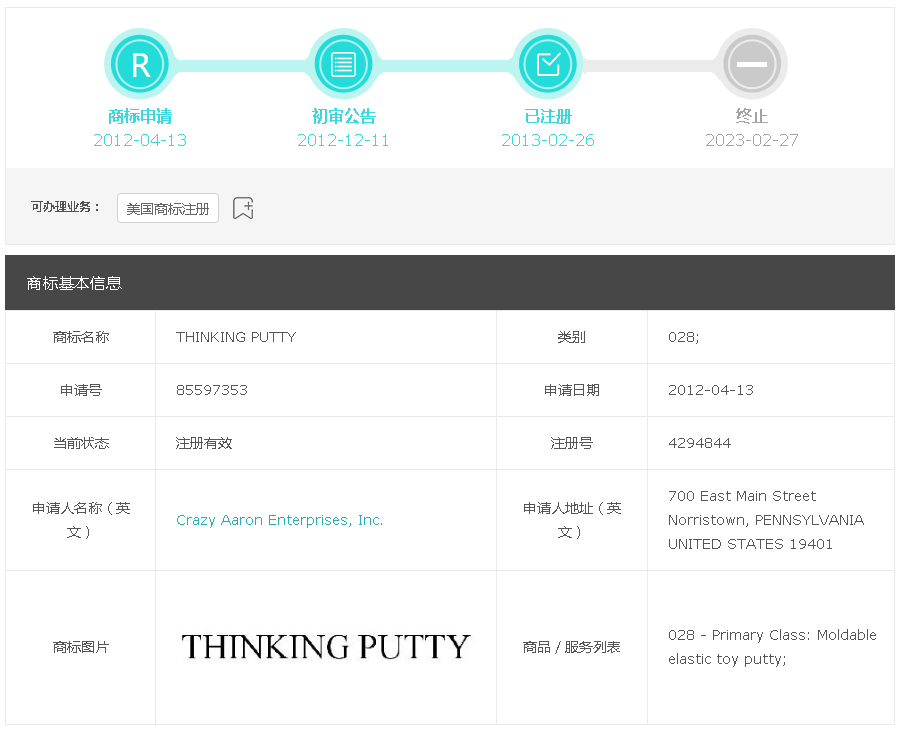The image size is (901, 732).
Task: Click the 商品 / 服务列表 label cell
Action: pyautogui.click(x=572, y=647)
